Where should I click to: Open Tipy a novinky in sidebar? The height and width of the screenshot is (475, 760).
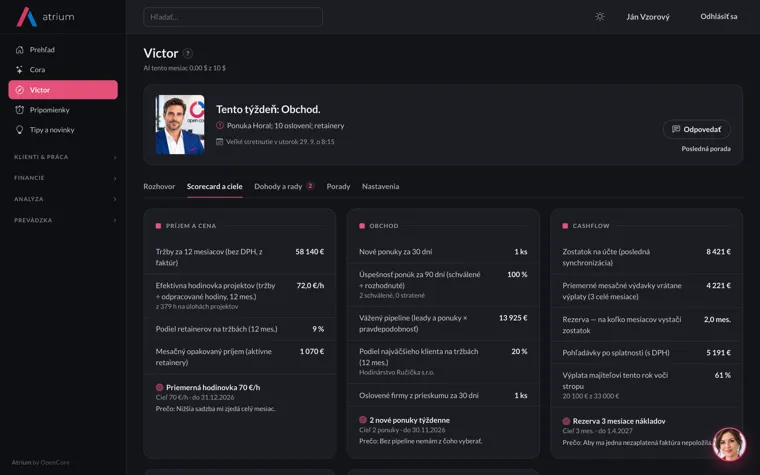click(x=63, y=130)
